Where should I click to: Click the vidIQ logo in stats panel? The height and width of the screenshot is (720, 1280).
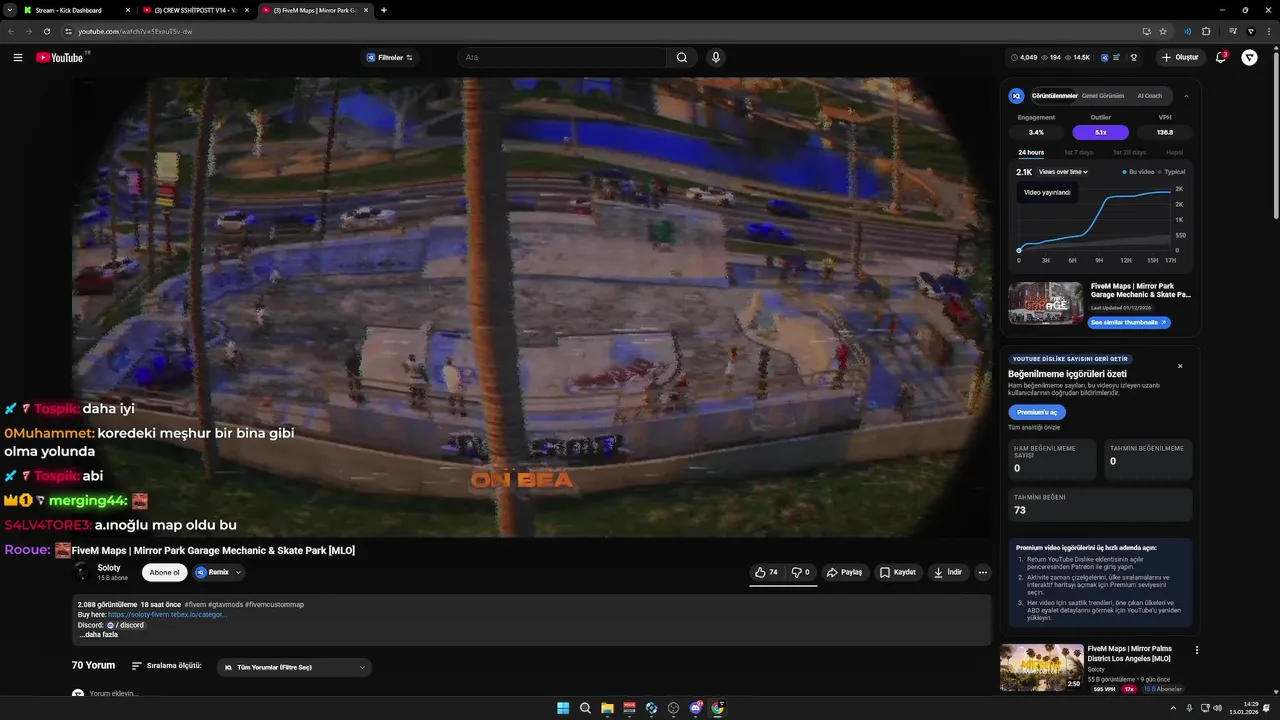(x=1017, y=96)
